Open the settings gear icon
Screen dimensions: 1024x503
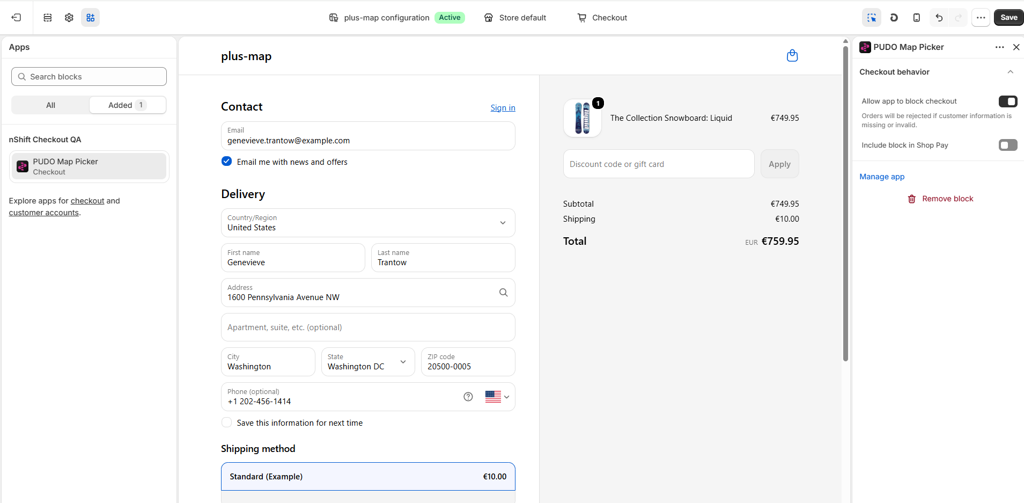coord(69,18)
